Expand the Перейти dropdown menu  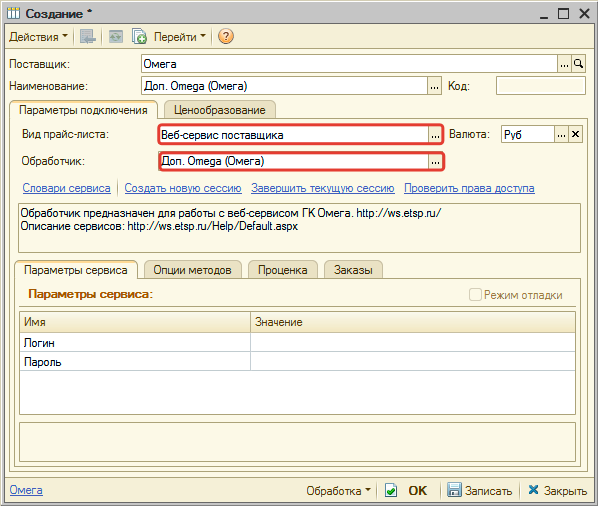(180, 37)
